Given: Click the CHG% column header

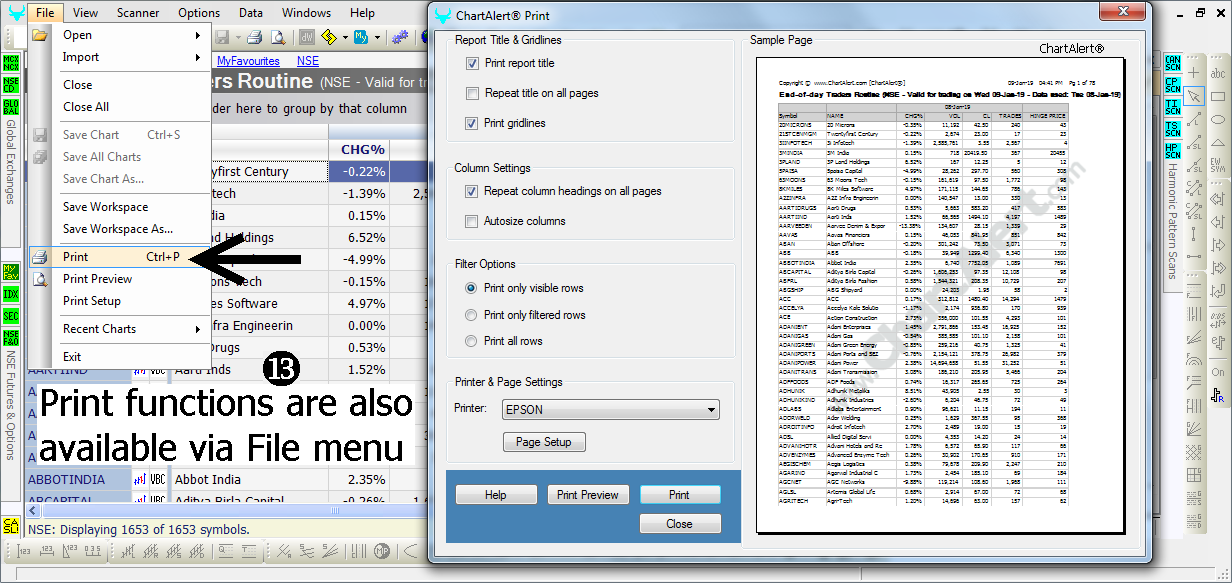Looking at the screenshot, I should tap(363, 150).
